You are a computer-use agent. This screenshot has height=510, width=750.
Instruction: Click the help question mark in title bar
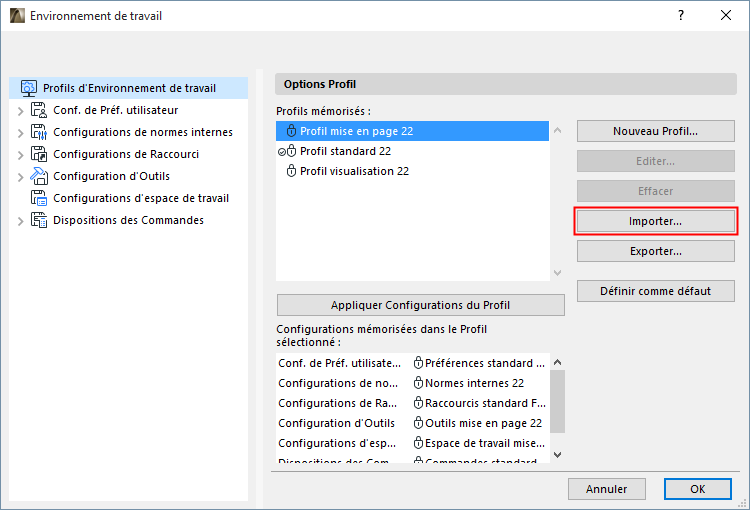click(x=681, y=16)
